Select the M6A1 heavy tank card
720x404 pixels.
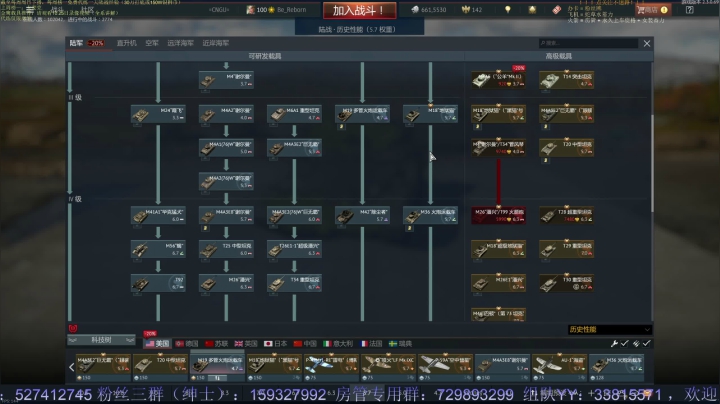pyautogui.click(x=294, y=114)
